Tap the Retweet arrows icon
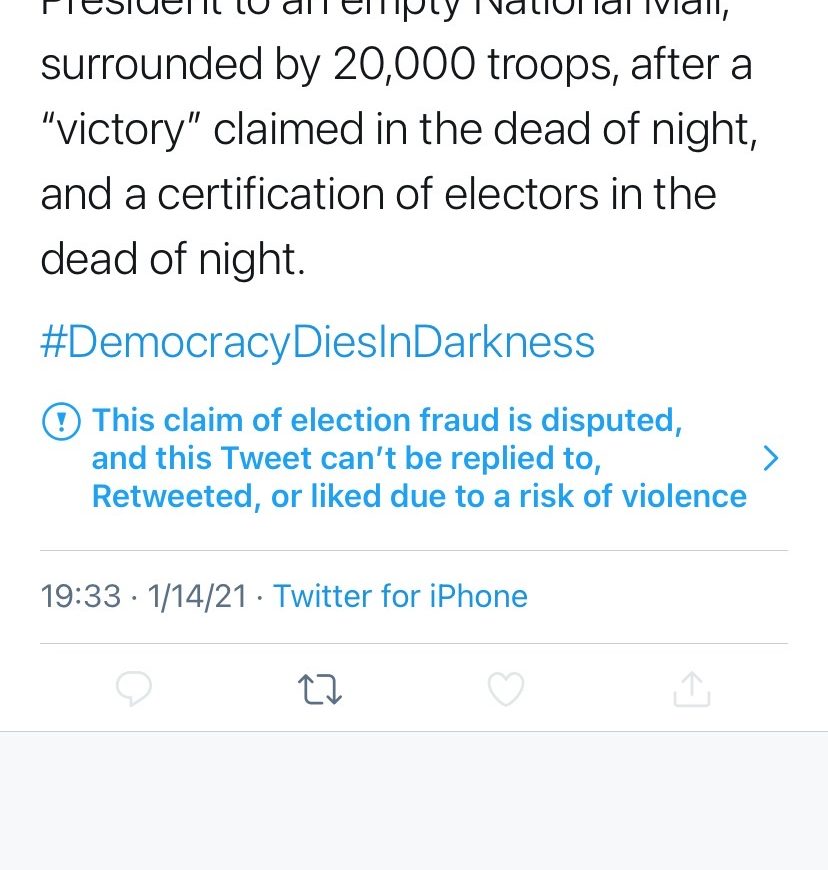This screenshot has height=870, width=828. pos(320,689)
